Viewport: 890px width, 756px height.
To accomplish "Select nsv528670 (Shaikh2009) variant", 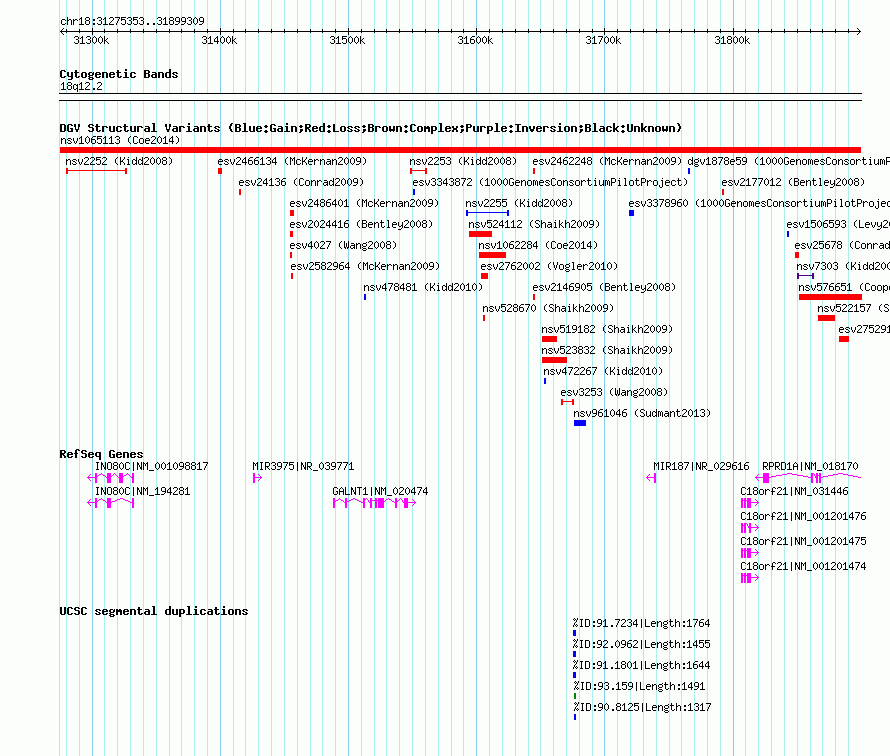I will (548, 308).
